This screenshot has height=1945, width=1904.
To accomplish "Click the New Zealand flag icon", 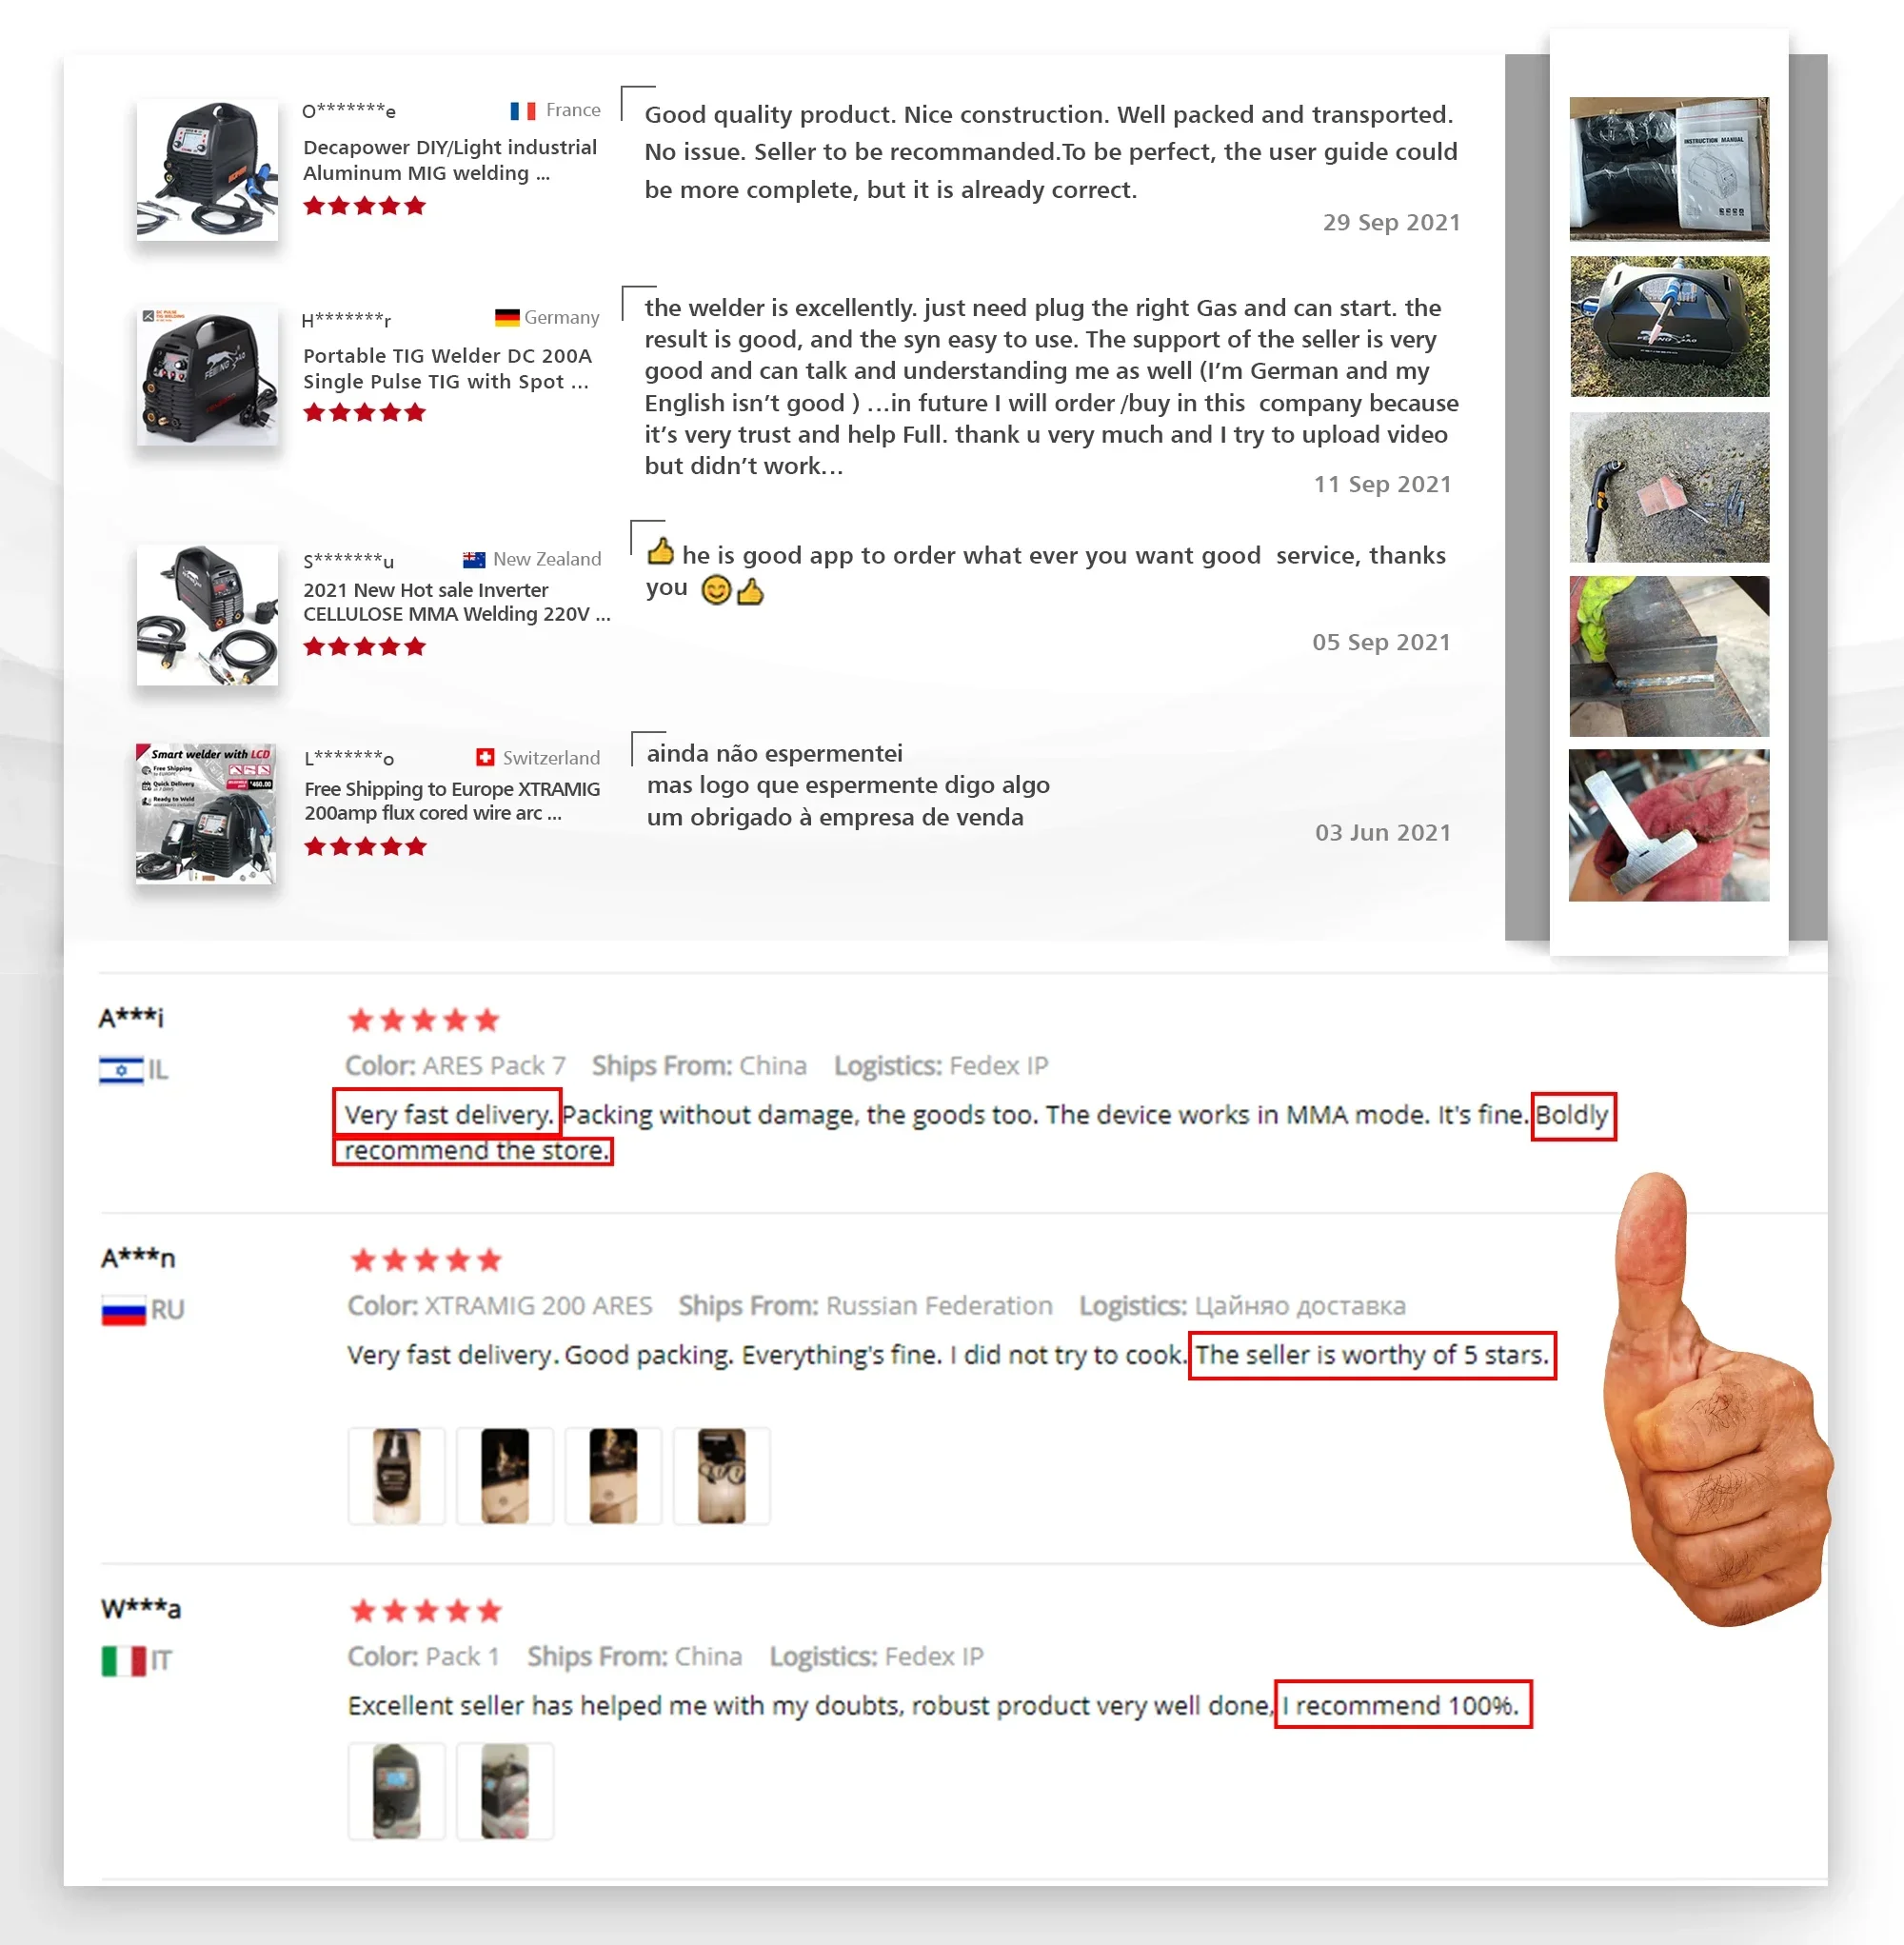I will coord(474,559).
